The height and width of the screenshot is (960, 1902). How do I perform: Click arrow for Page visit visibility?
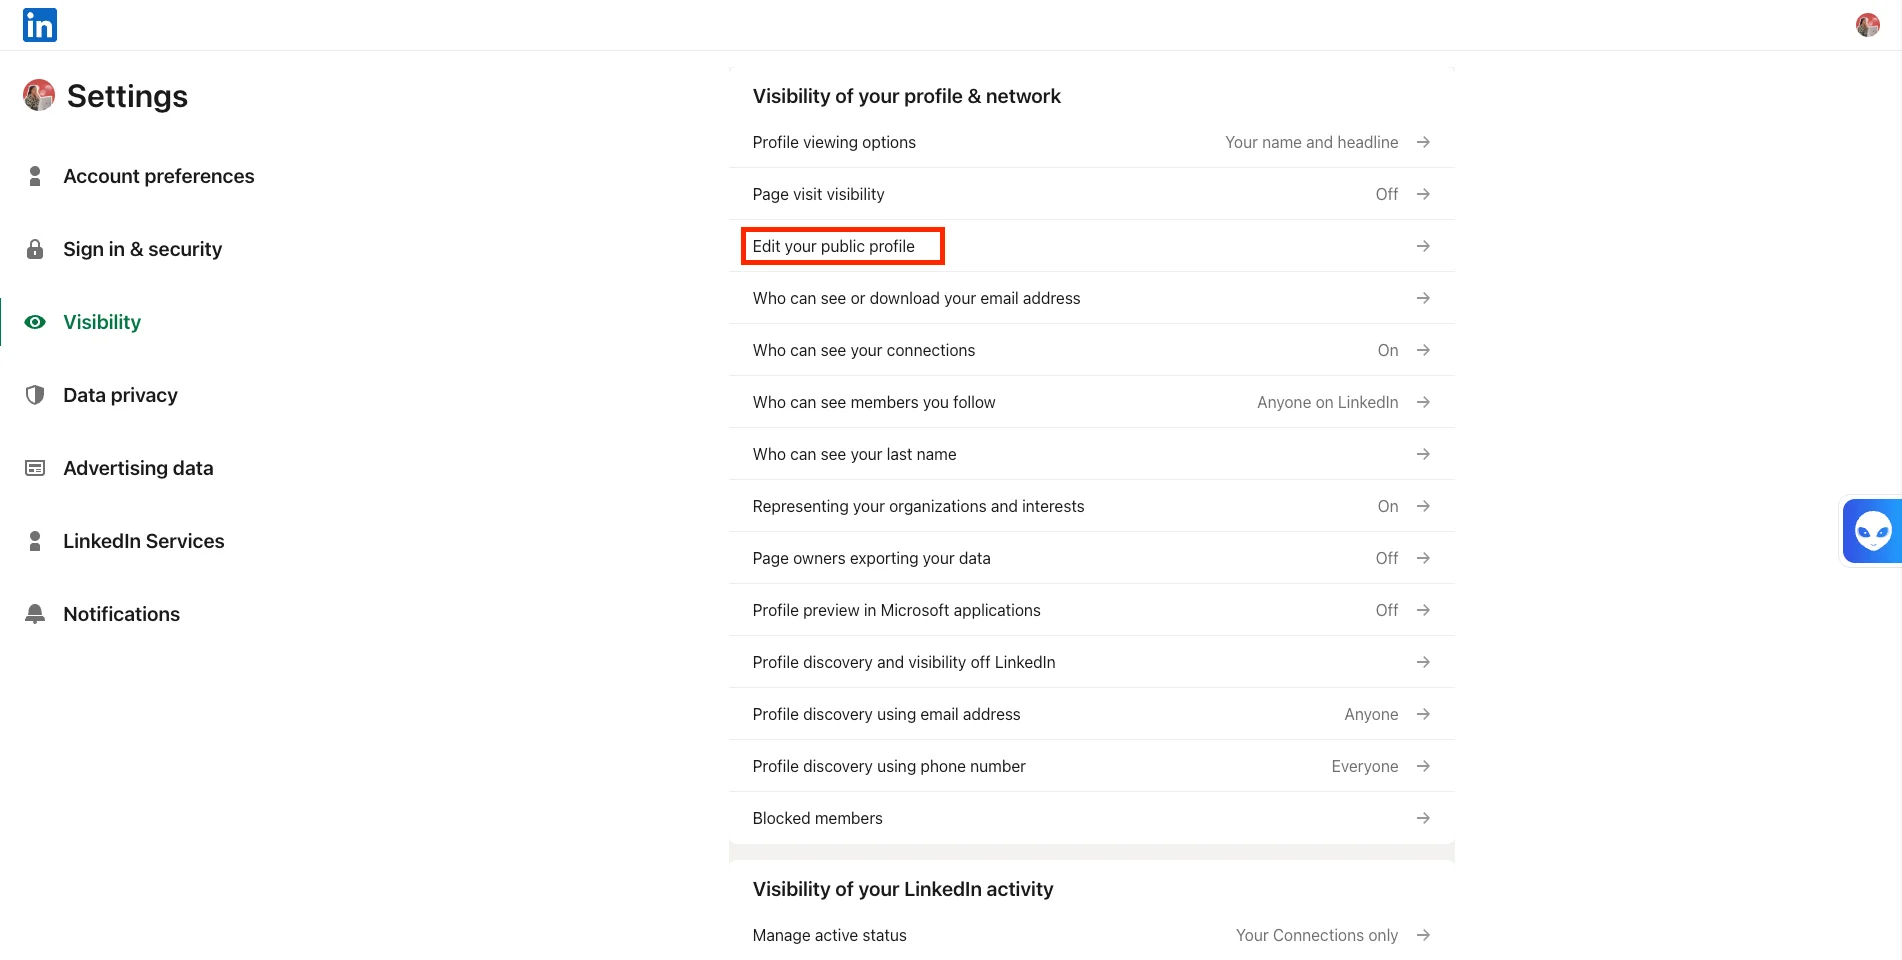(1423, 194)
